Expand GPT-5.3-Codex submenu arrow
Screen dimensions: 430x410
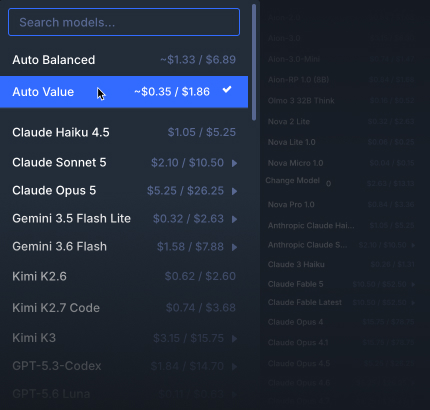tap(235, 366)
